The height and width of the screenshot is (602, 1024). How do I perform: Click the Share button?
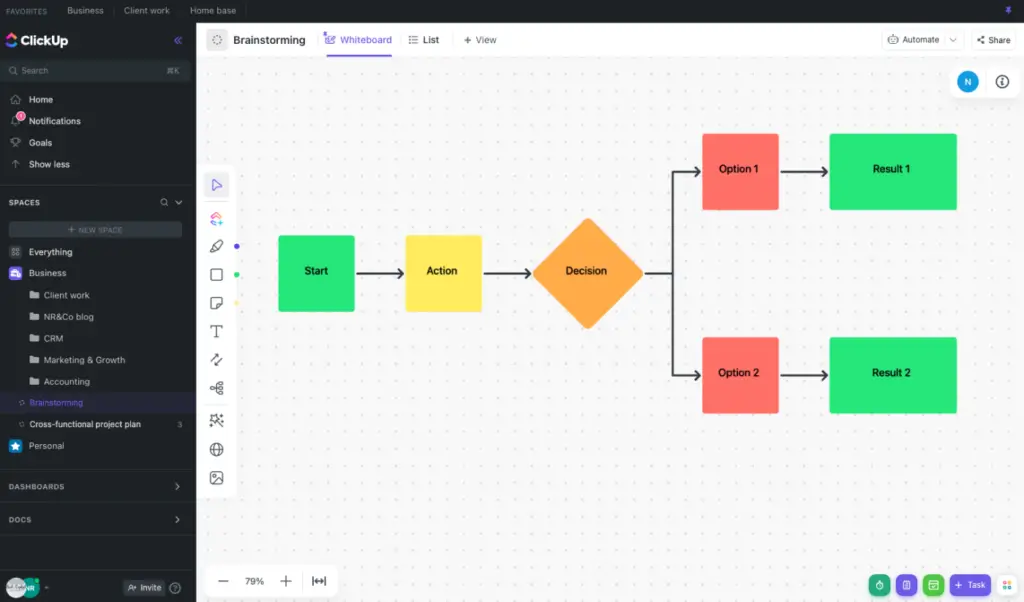tap(993, 39)
